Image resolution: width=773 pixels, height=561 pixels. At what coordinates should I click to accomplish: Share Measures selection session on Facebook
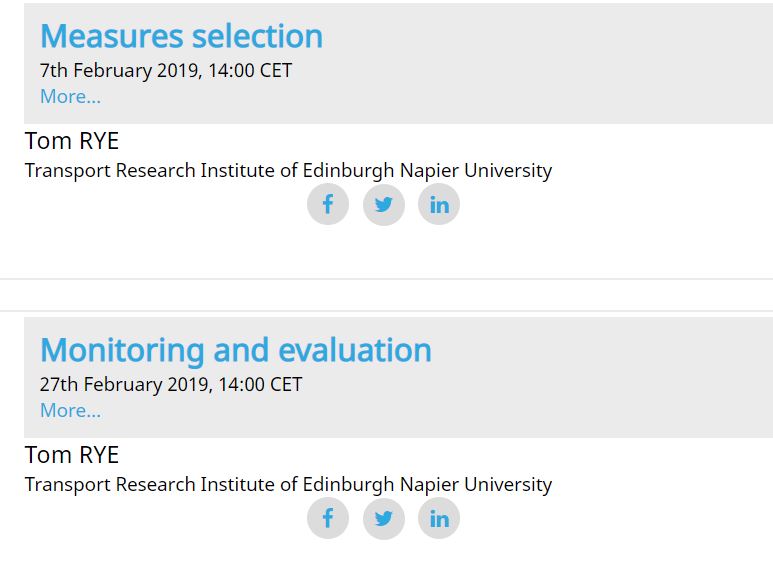(328, 204)
